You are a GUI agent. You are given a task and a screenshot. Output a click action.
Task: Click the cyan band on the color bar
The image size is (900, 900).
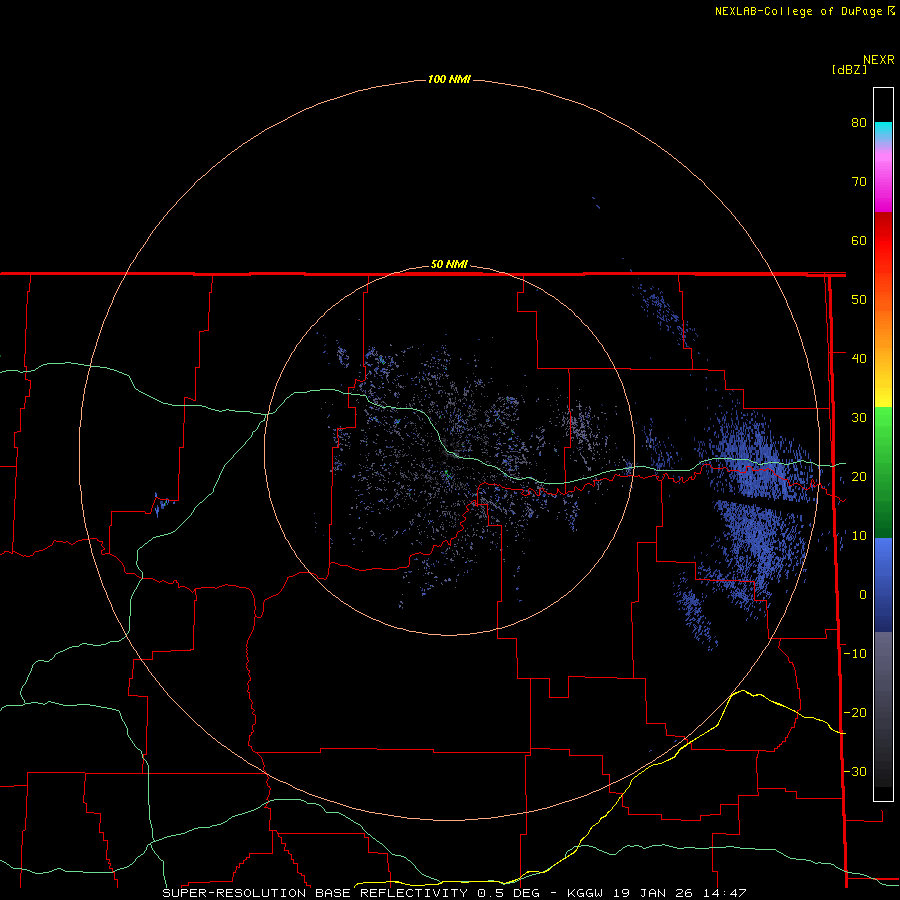pos(883,129)
